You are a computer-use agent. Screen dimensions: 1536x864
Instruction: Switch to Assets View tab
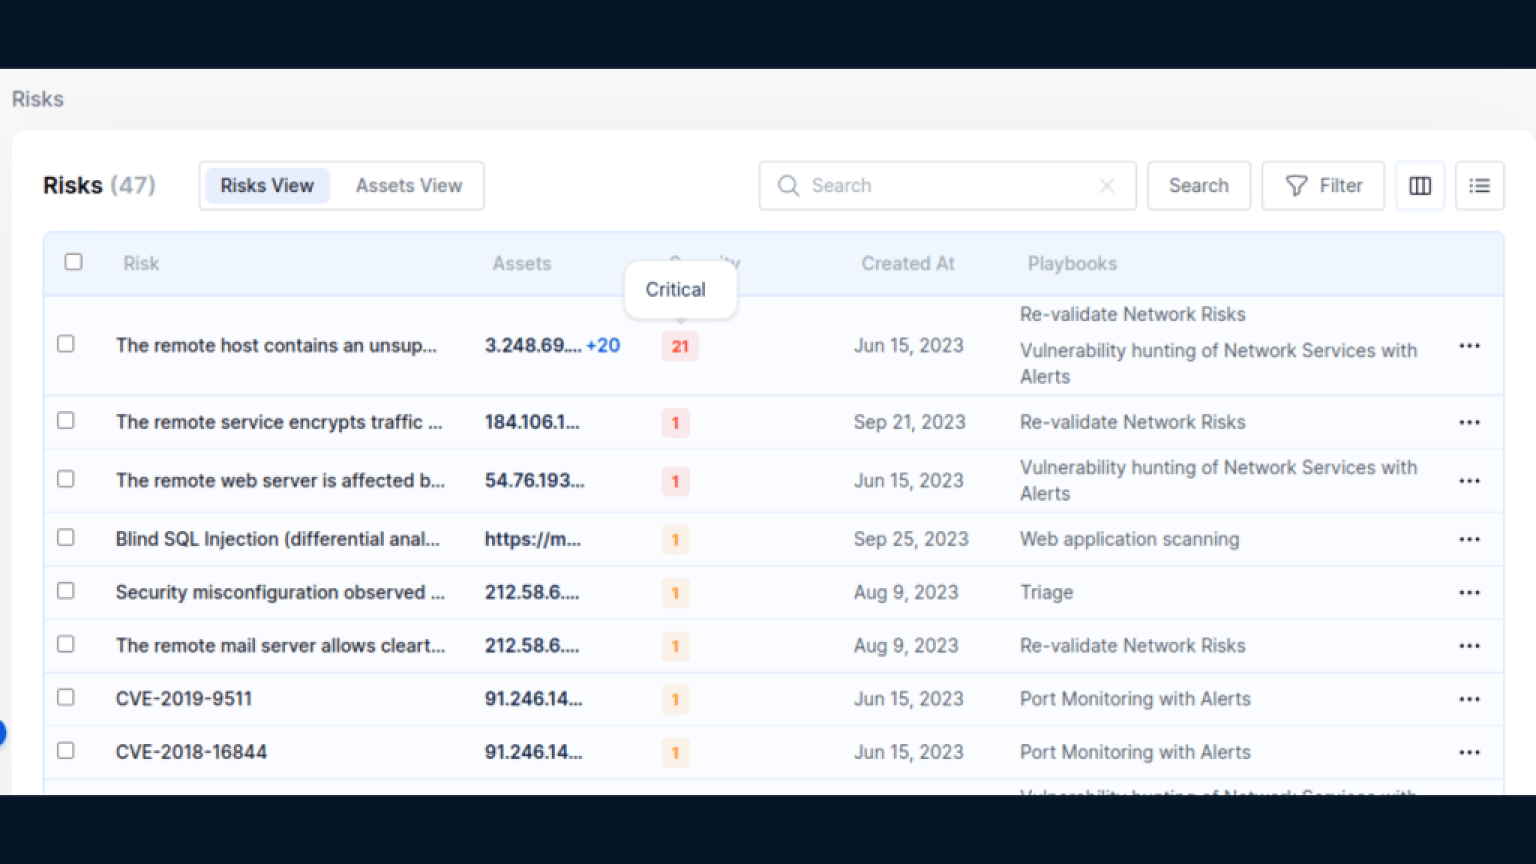(x=409, y=186)
